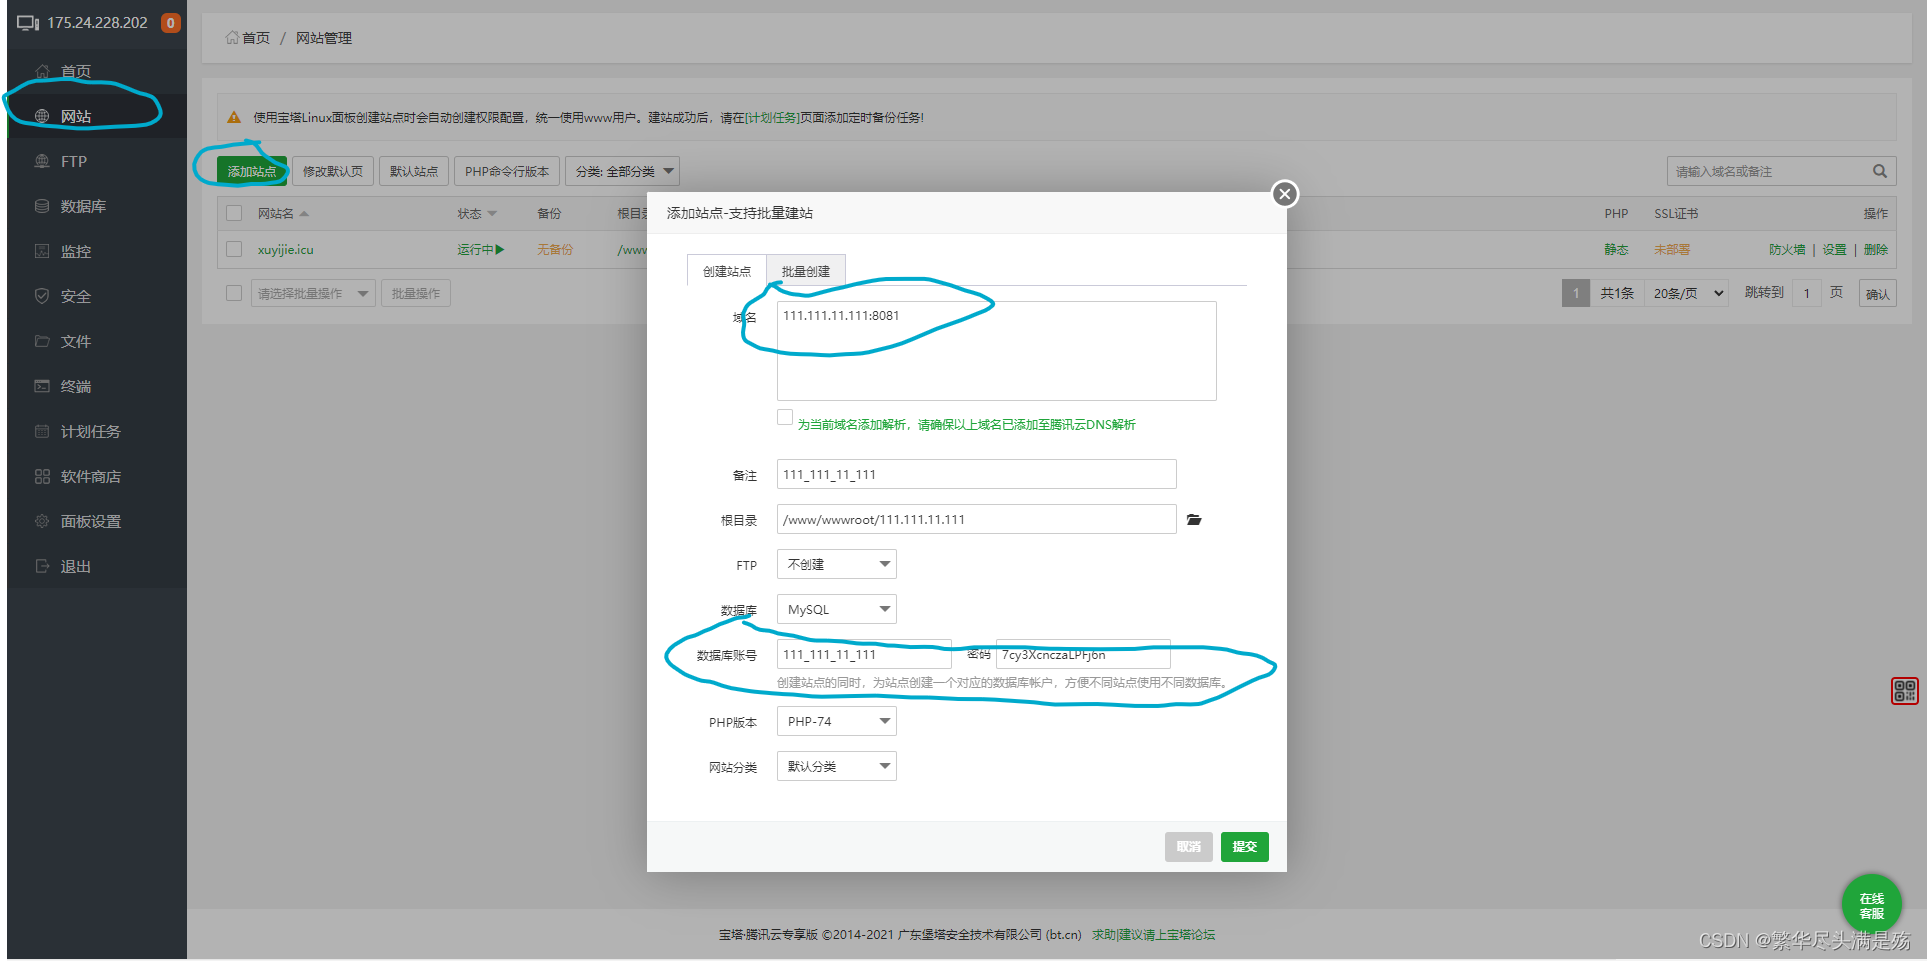Click the gray 取消 cancel button

tap(1189, 846)
